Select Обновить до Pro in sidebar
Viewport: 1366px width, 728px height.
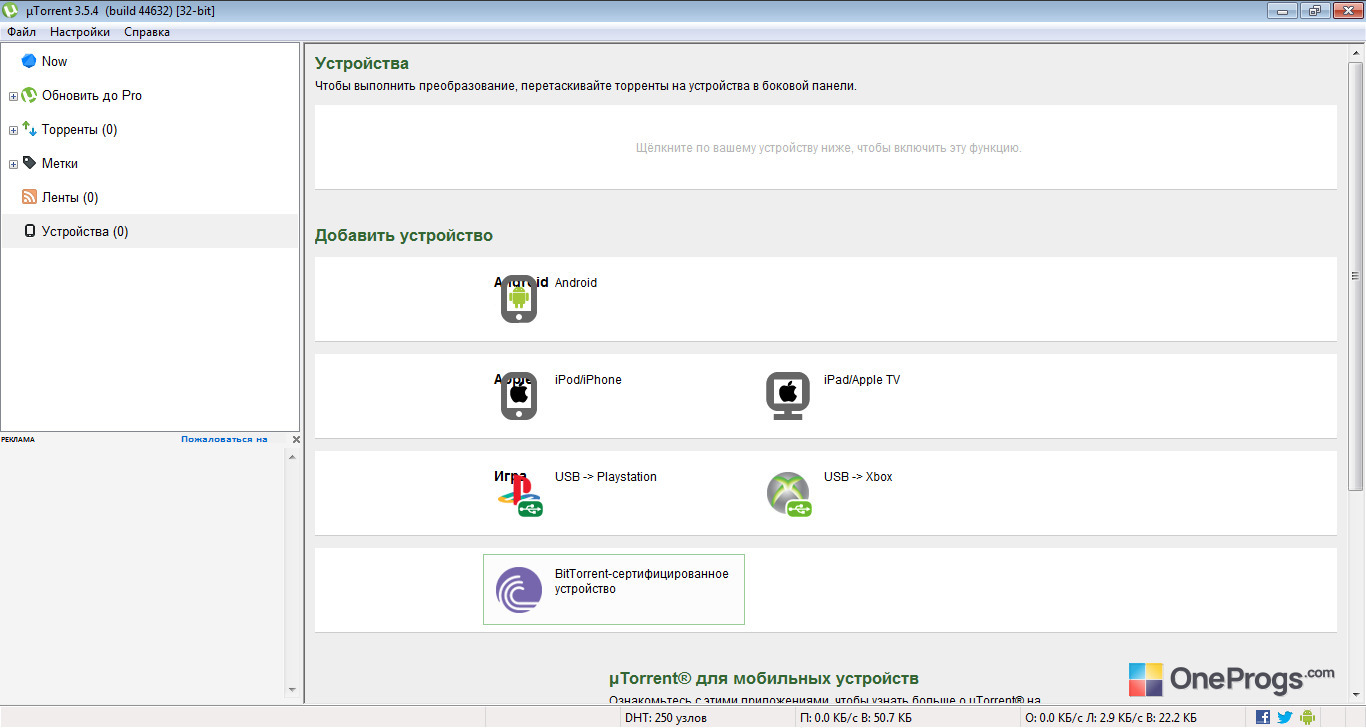(92, 95)
